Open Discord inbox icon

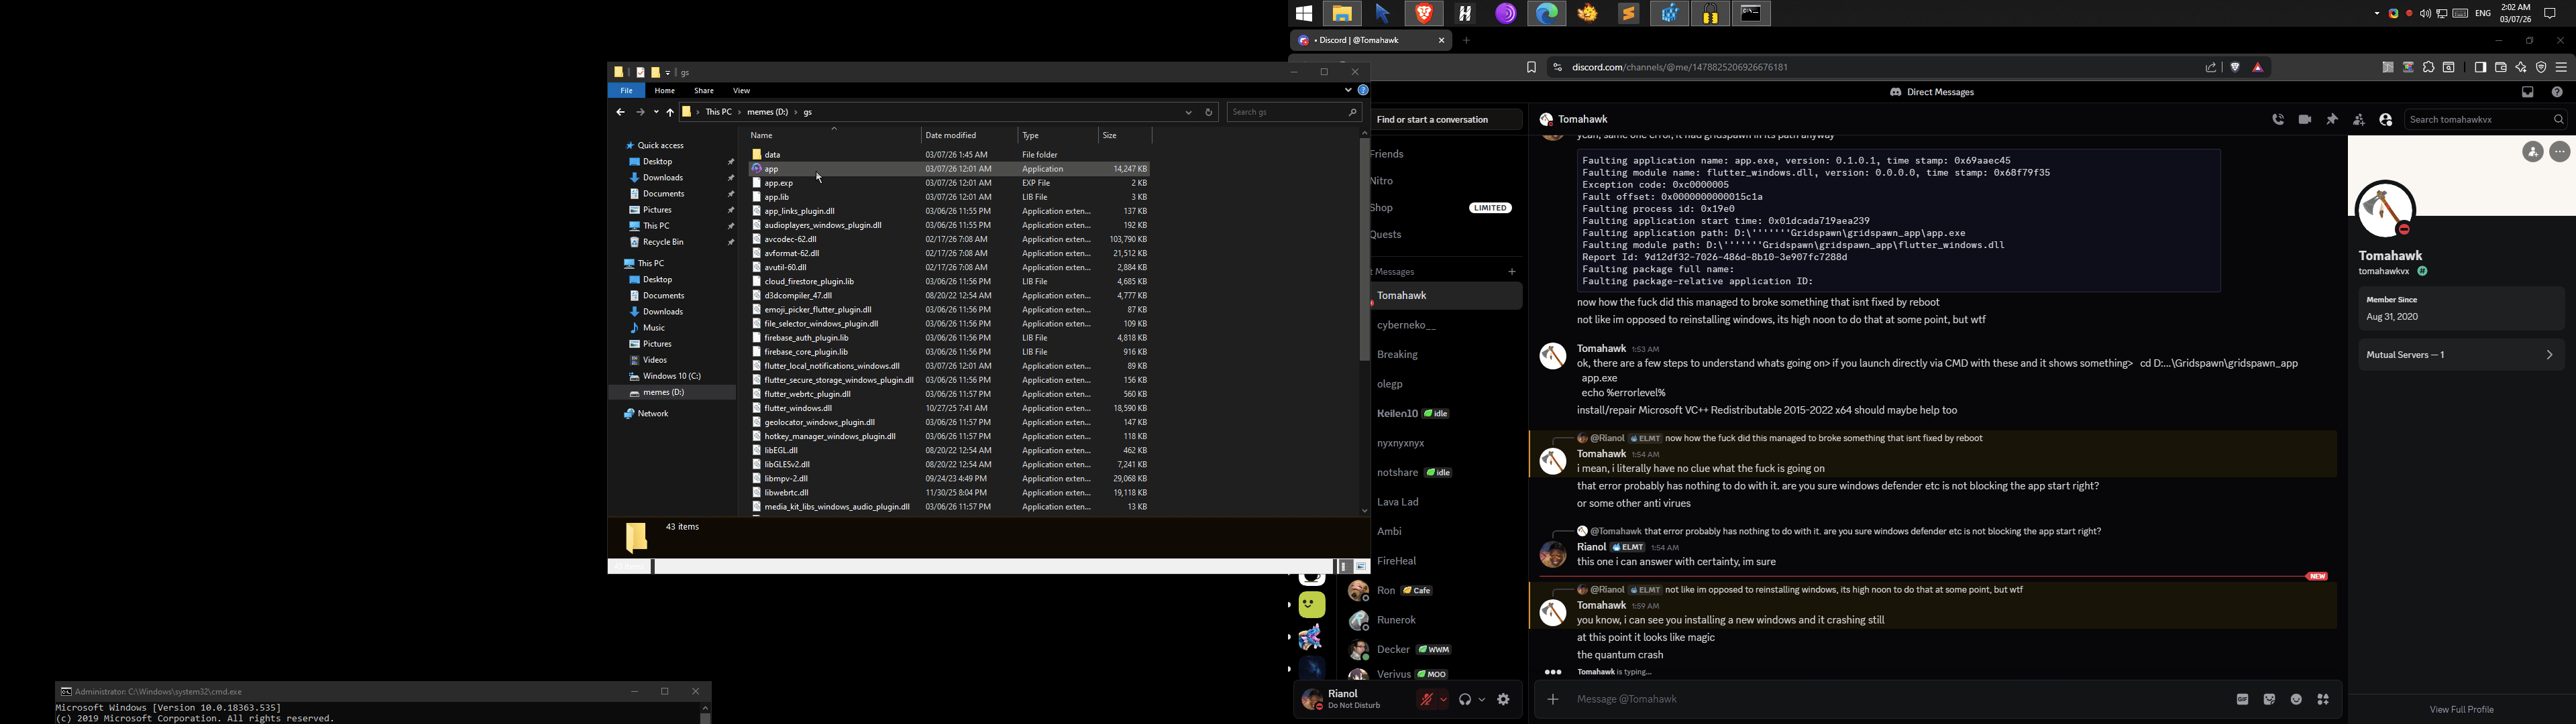[2527, 92]
